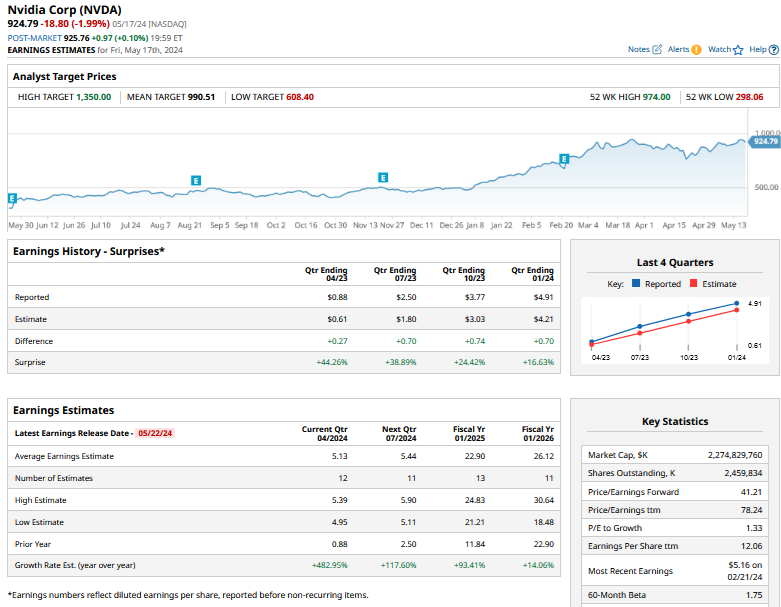
Task: Click the Price/Earnings Forward value 41.21
Action: [x=752, y=492]
